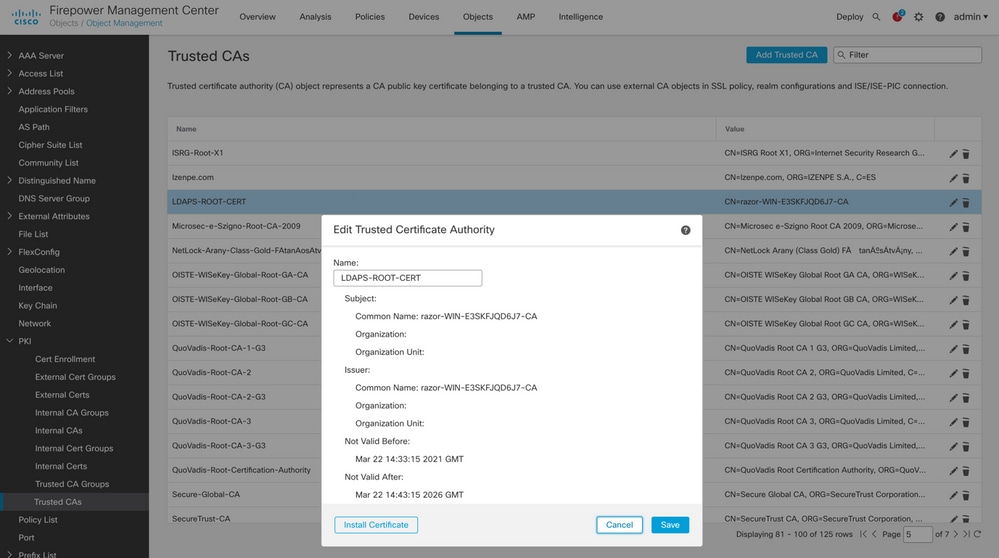Select Trusted CA Groups in sidebar
This screenshot has height=558, width=999.
coord(72,484)
